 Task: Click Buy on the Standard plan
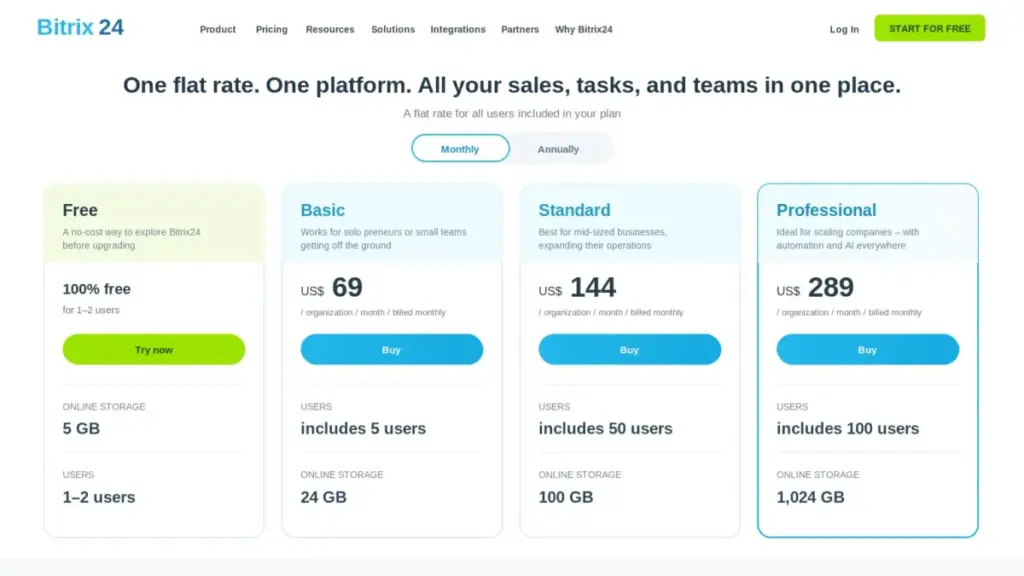tap(630, 349)
